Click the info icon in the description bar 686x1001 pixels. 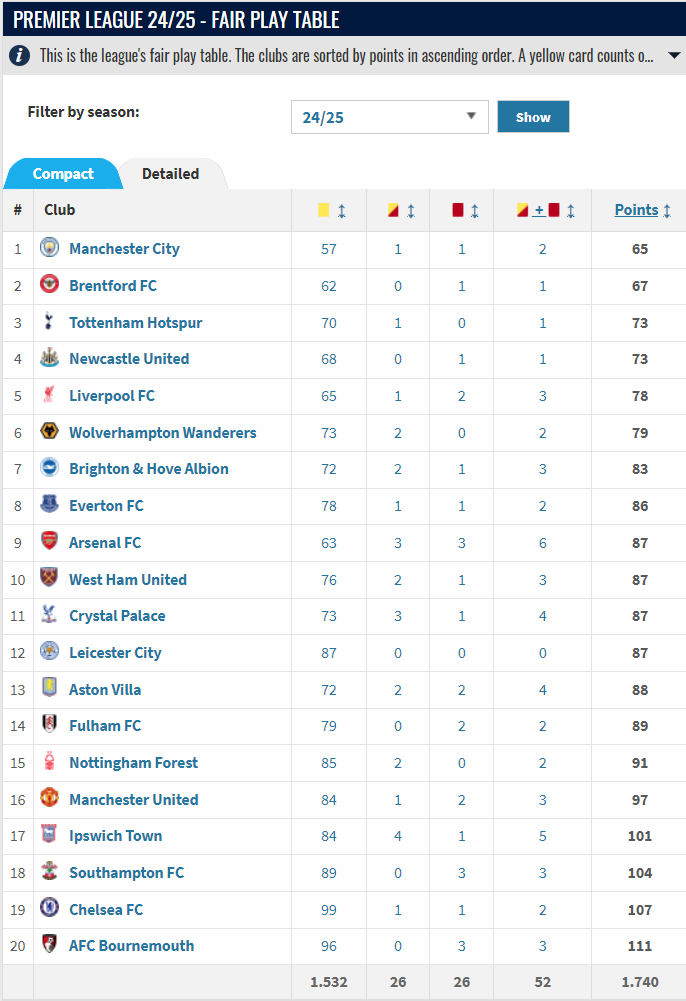click(x=20, y=56)
